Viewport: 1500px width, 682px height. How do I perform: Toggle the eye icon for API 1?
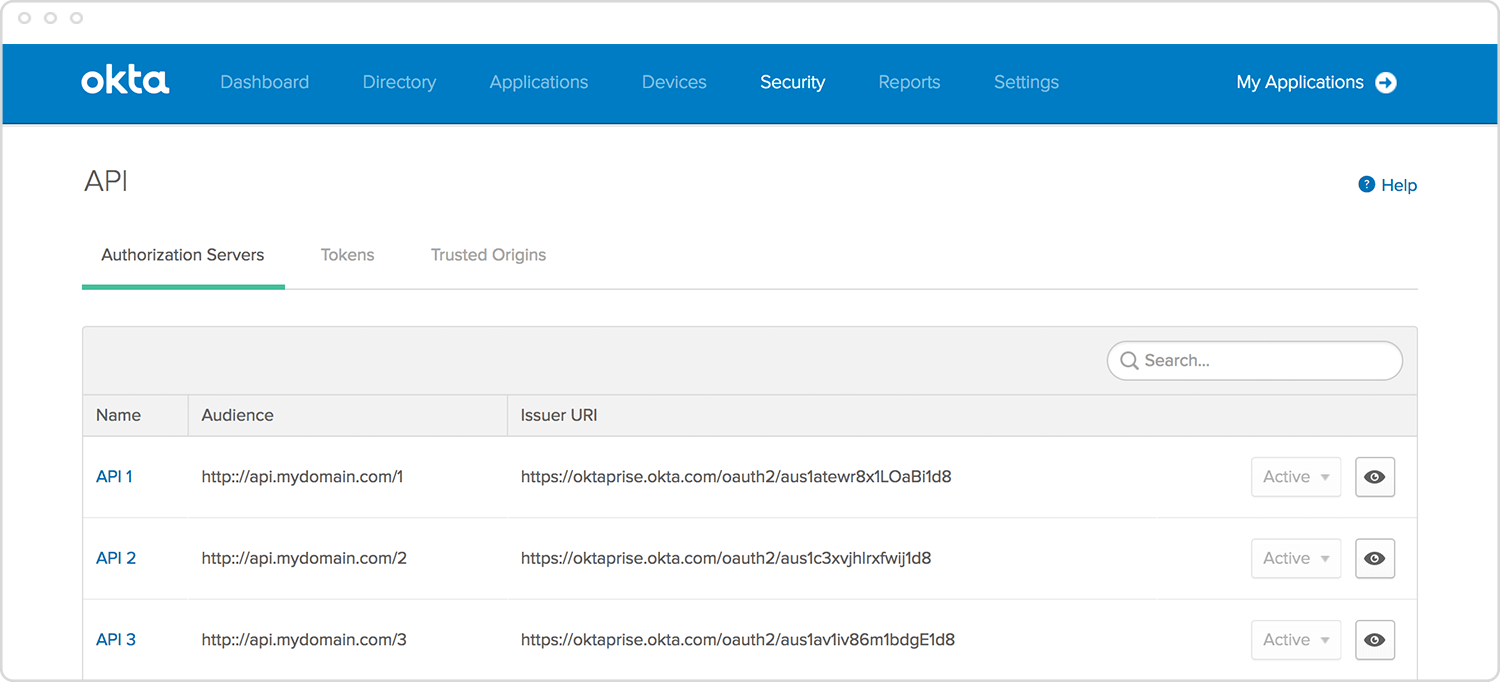[x=1374, y=477]
